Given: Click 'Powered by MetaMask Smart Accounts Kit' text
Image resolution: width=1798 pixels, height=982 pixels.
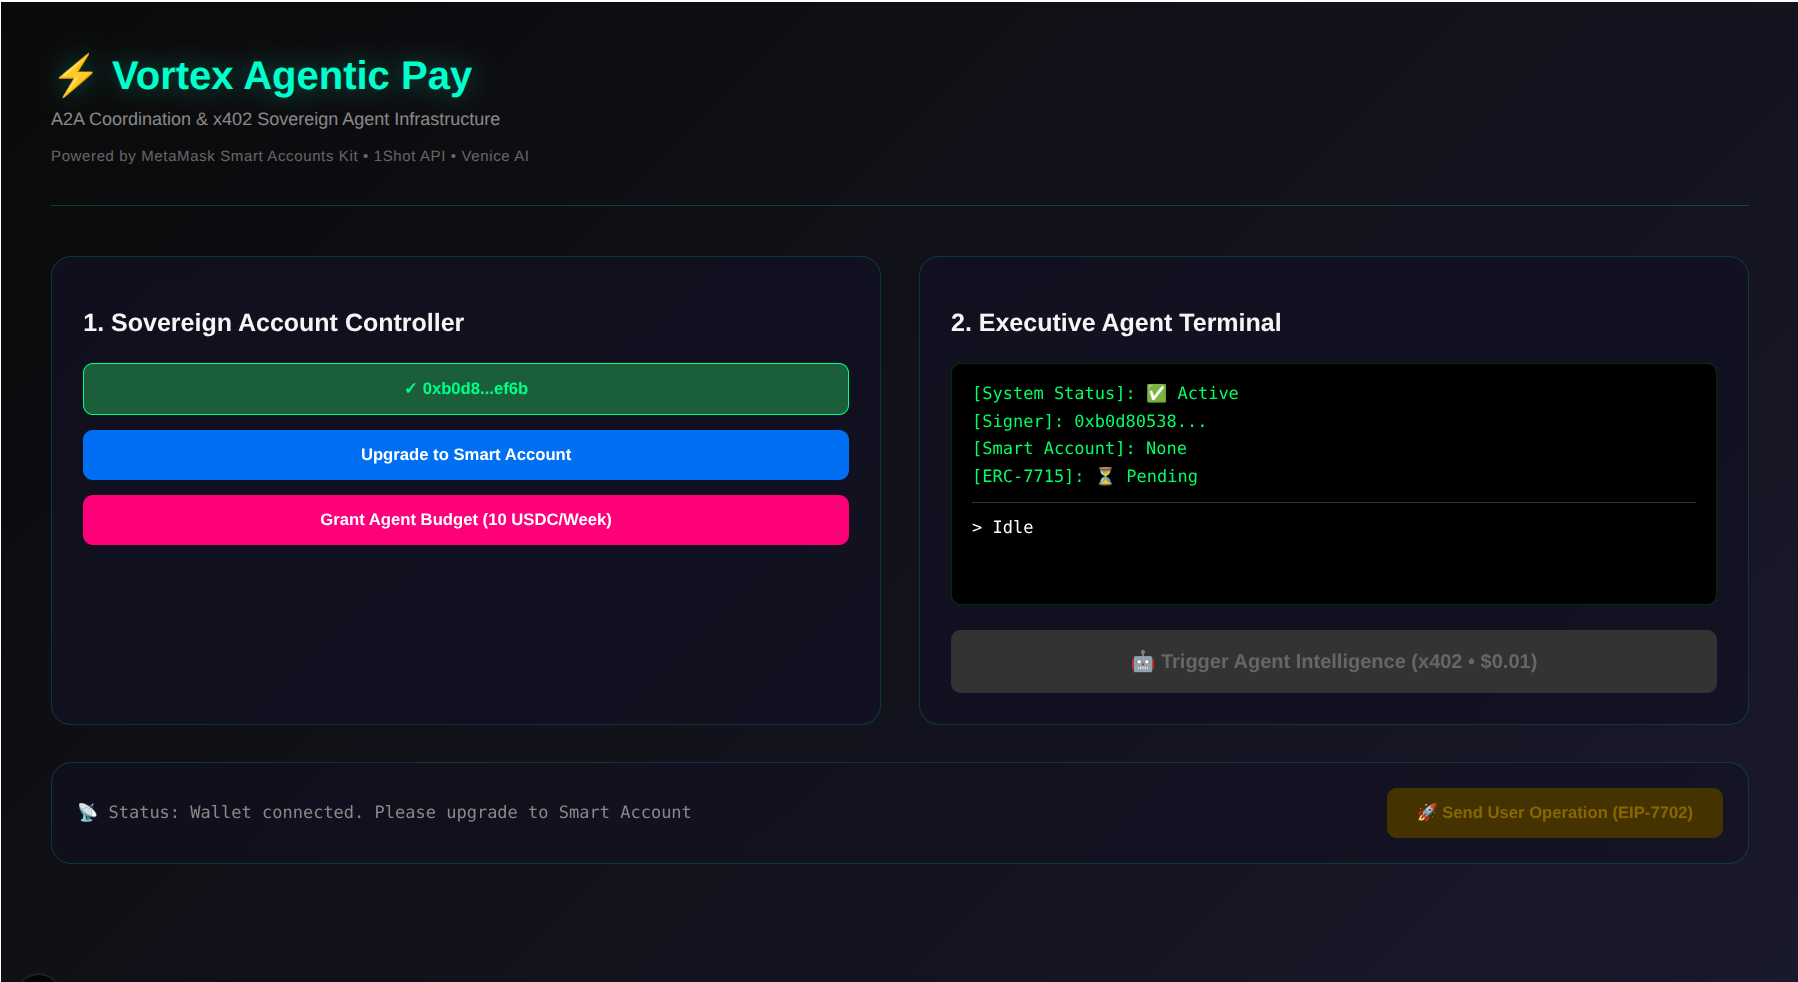Looking at the screenshot, I should (x=290, y=156).
